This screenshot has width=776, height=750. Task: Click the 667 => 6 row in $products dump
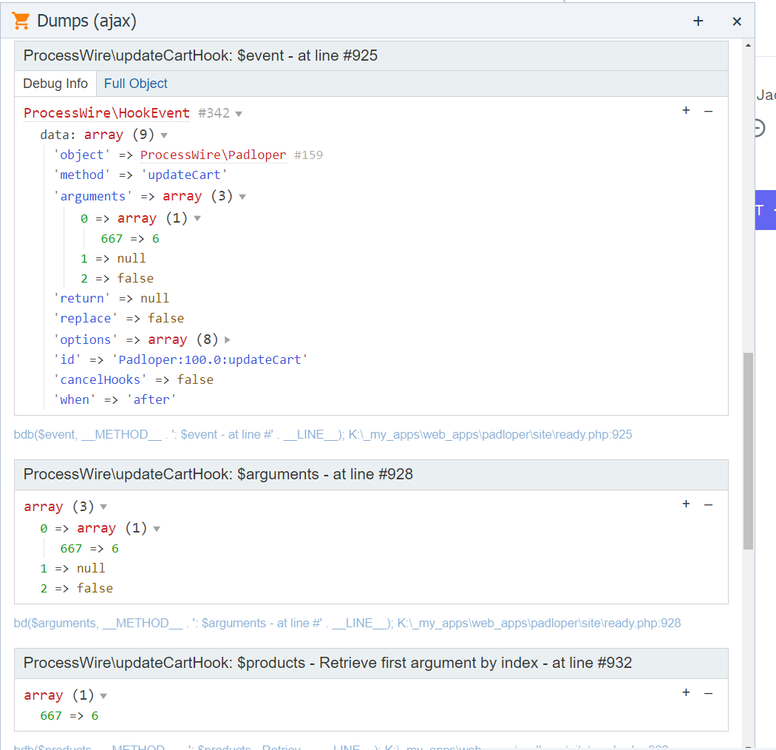[x=69, y=716]
